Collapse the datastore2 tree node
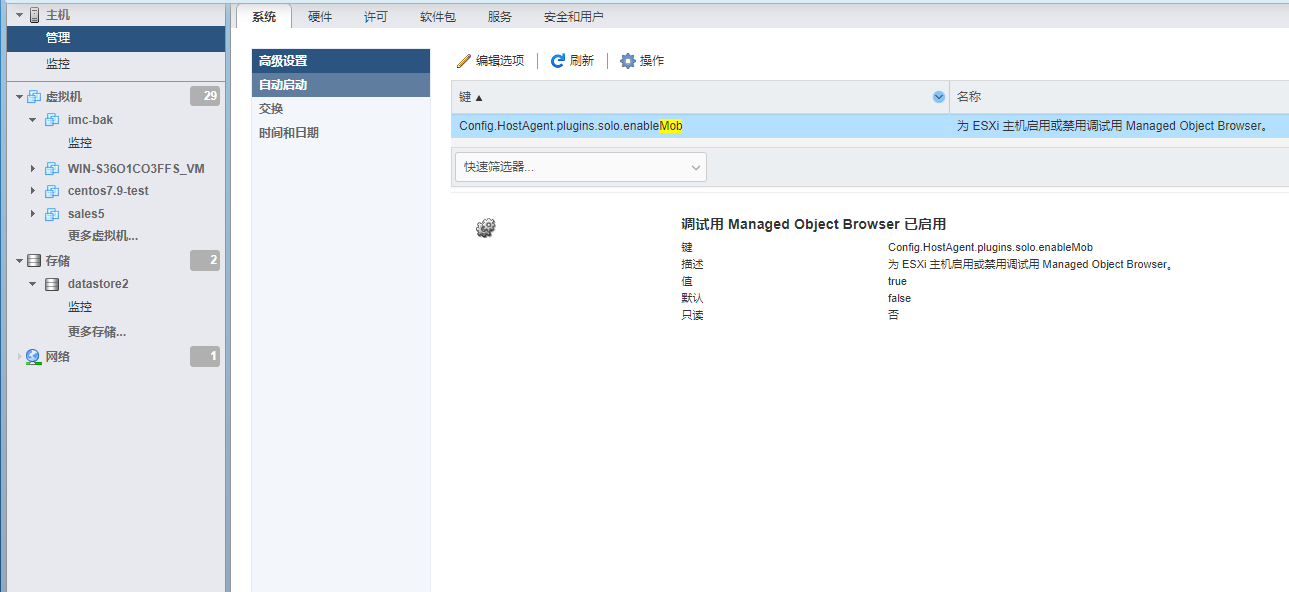Viewport: 1289px width, 592px height. point(33,284)
